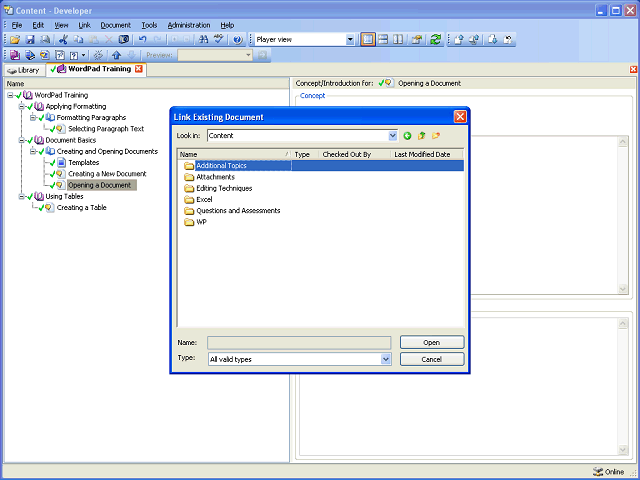Image resolution: width=640 pixels, height=480 pixels.
Task: Click the Link Section icon on the second toolbar
Action: tap(30, 55)
